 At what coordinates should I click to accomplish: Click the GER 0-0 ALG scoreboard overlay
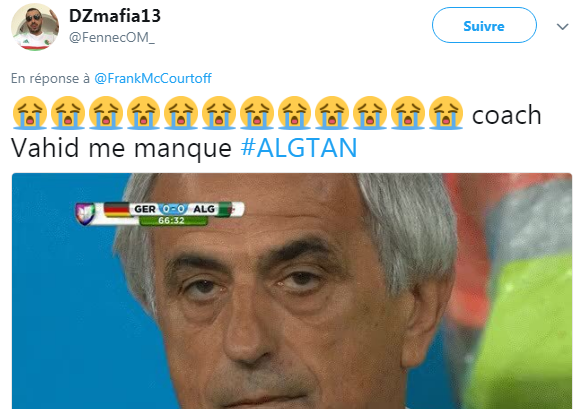(x=160, y=213)
